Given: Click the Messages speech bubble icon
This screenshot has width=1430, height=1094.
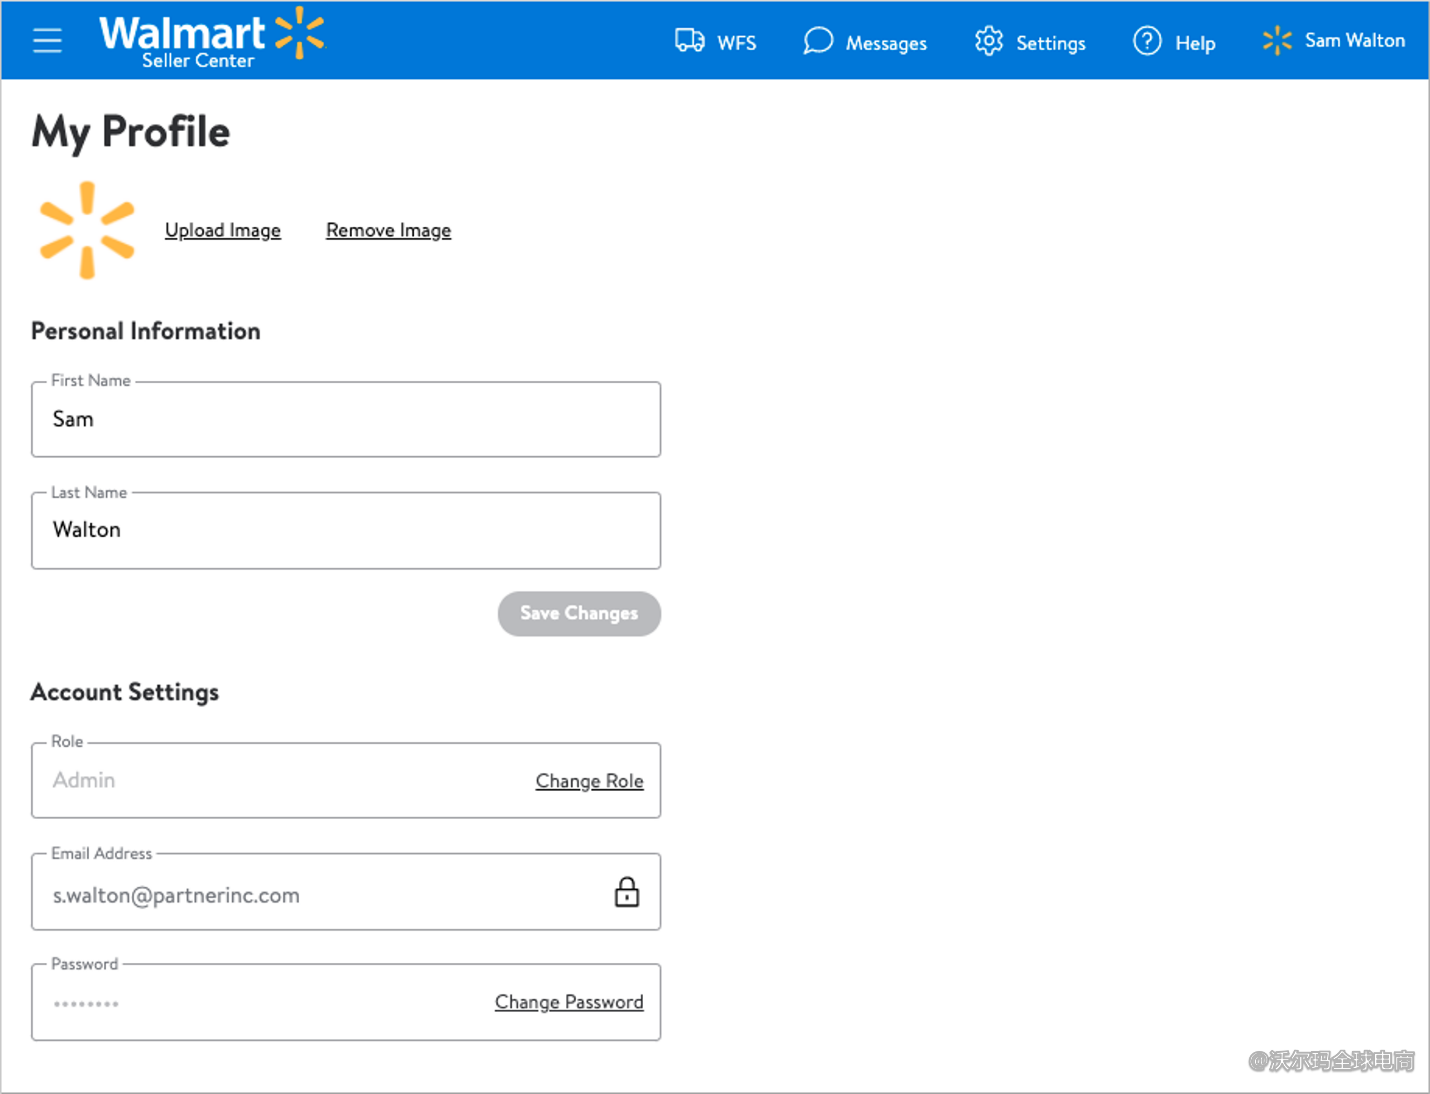Looking at the screenshot, I should (818, 41).
